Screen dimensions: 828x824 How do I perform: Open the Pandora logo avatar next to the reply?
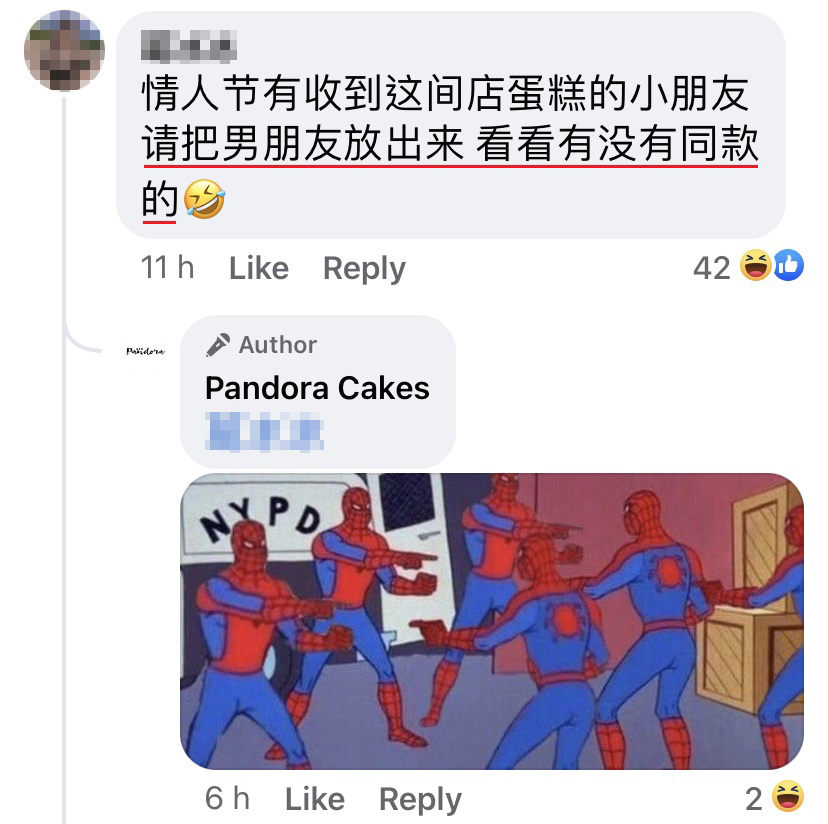point(145,351)
